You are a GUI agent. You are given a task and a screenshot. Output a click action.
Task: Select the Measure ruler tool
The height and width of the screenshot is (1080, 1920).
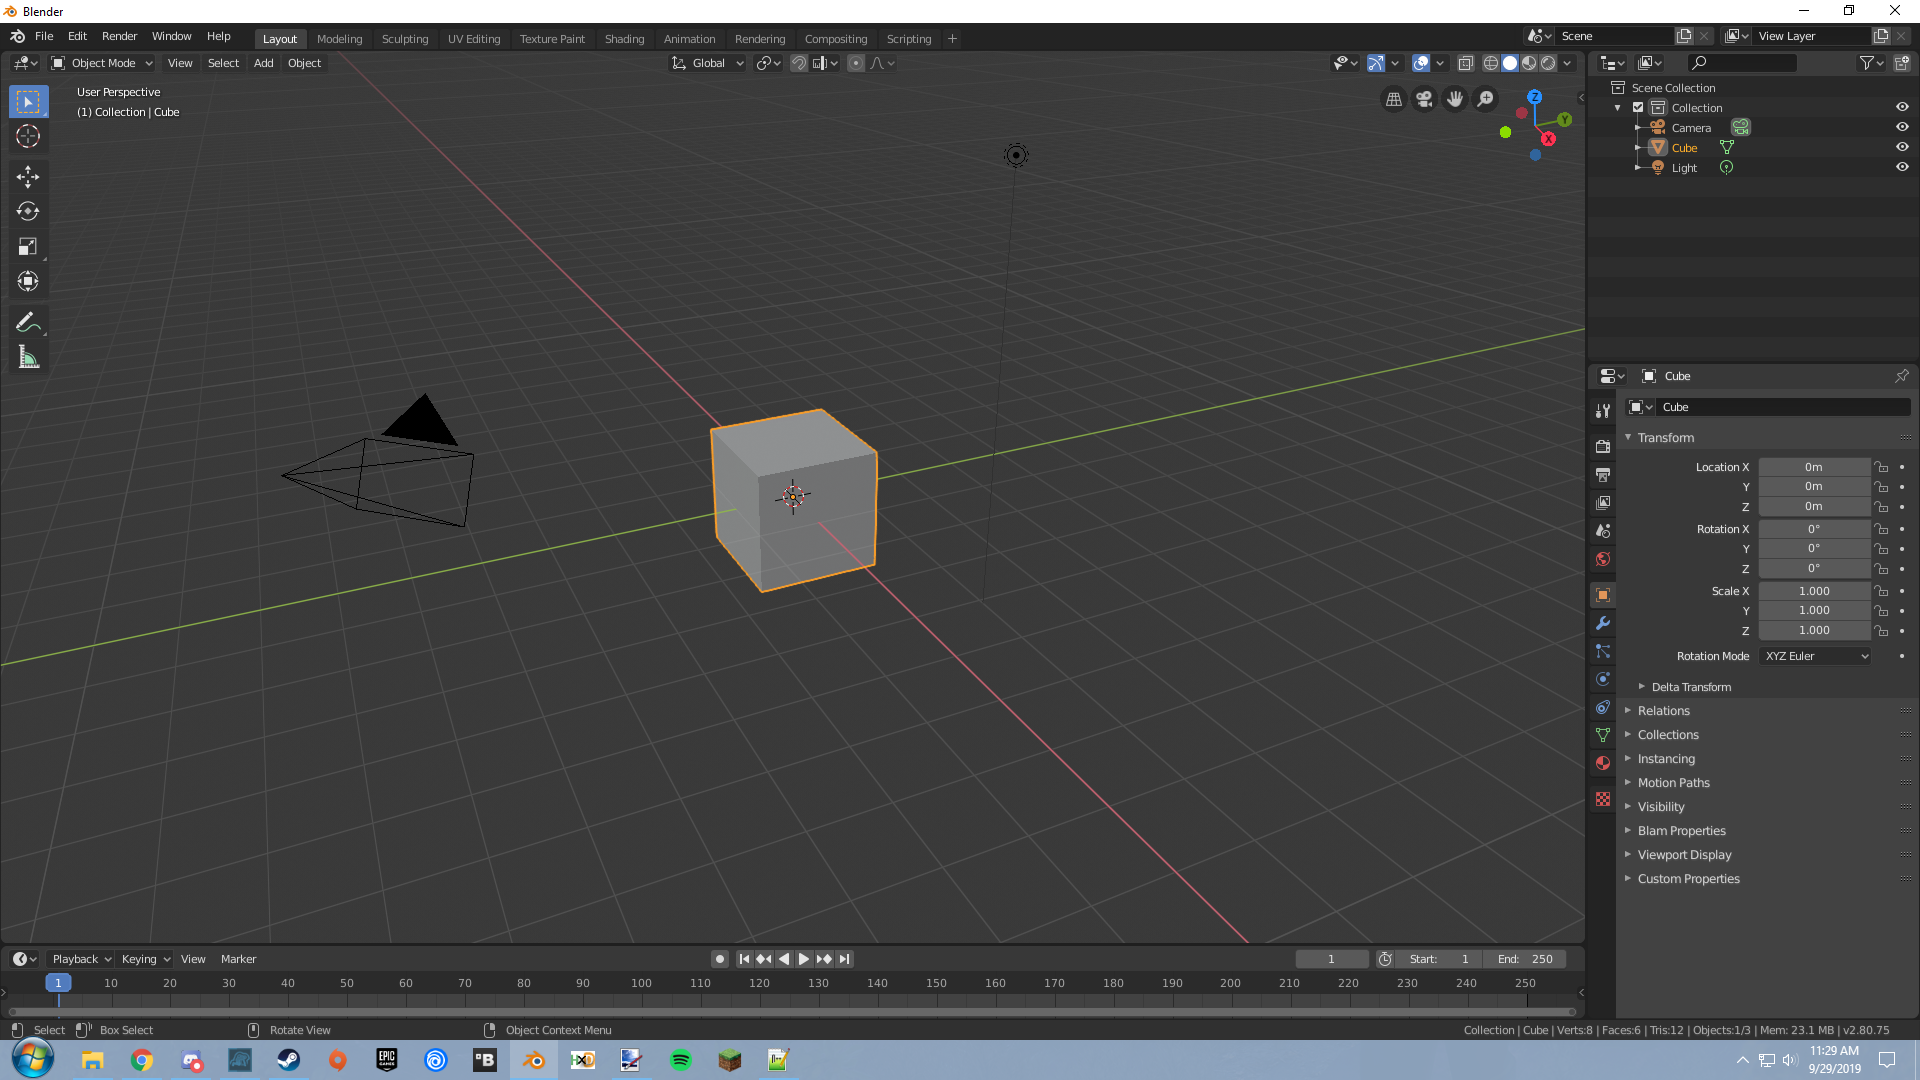[x=28, y=357]
